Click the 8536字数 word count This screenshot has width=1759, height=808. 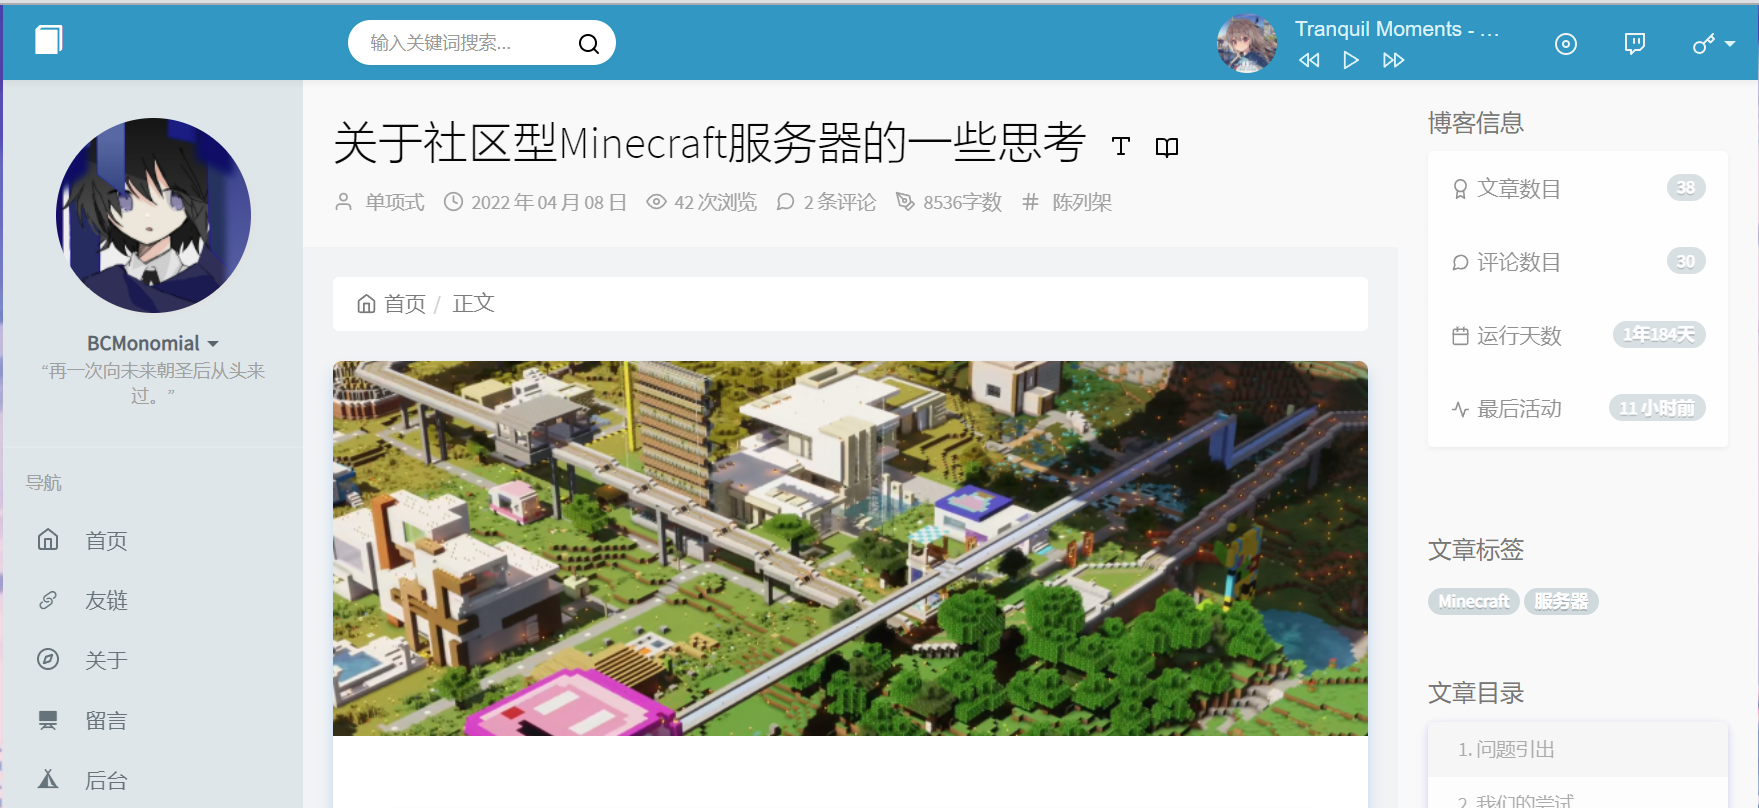(x=963, y=202)
